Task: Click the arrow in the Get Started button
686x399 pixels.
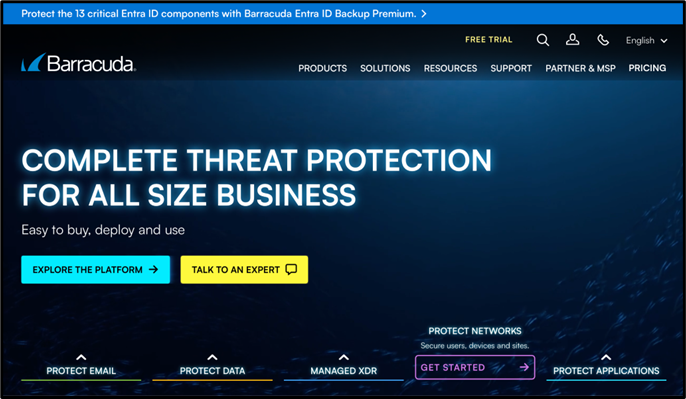Action: click(524, 367)
